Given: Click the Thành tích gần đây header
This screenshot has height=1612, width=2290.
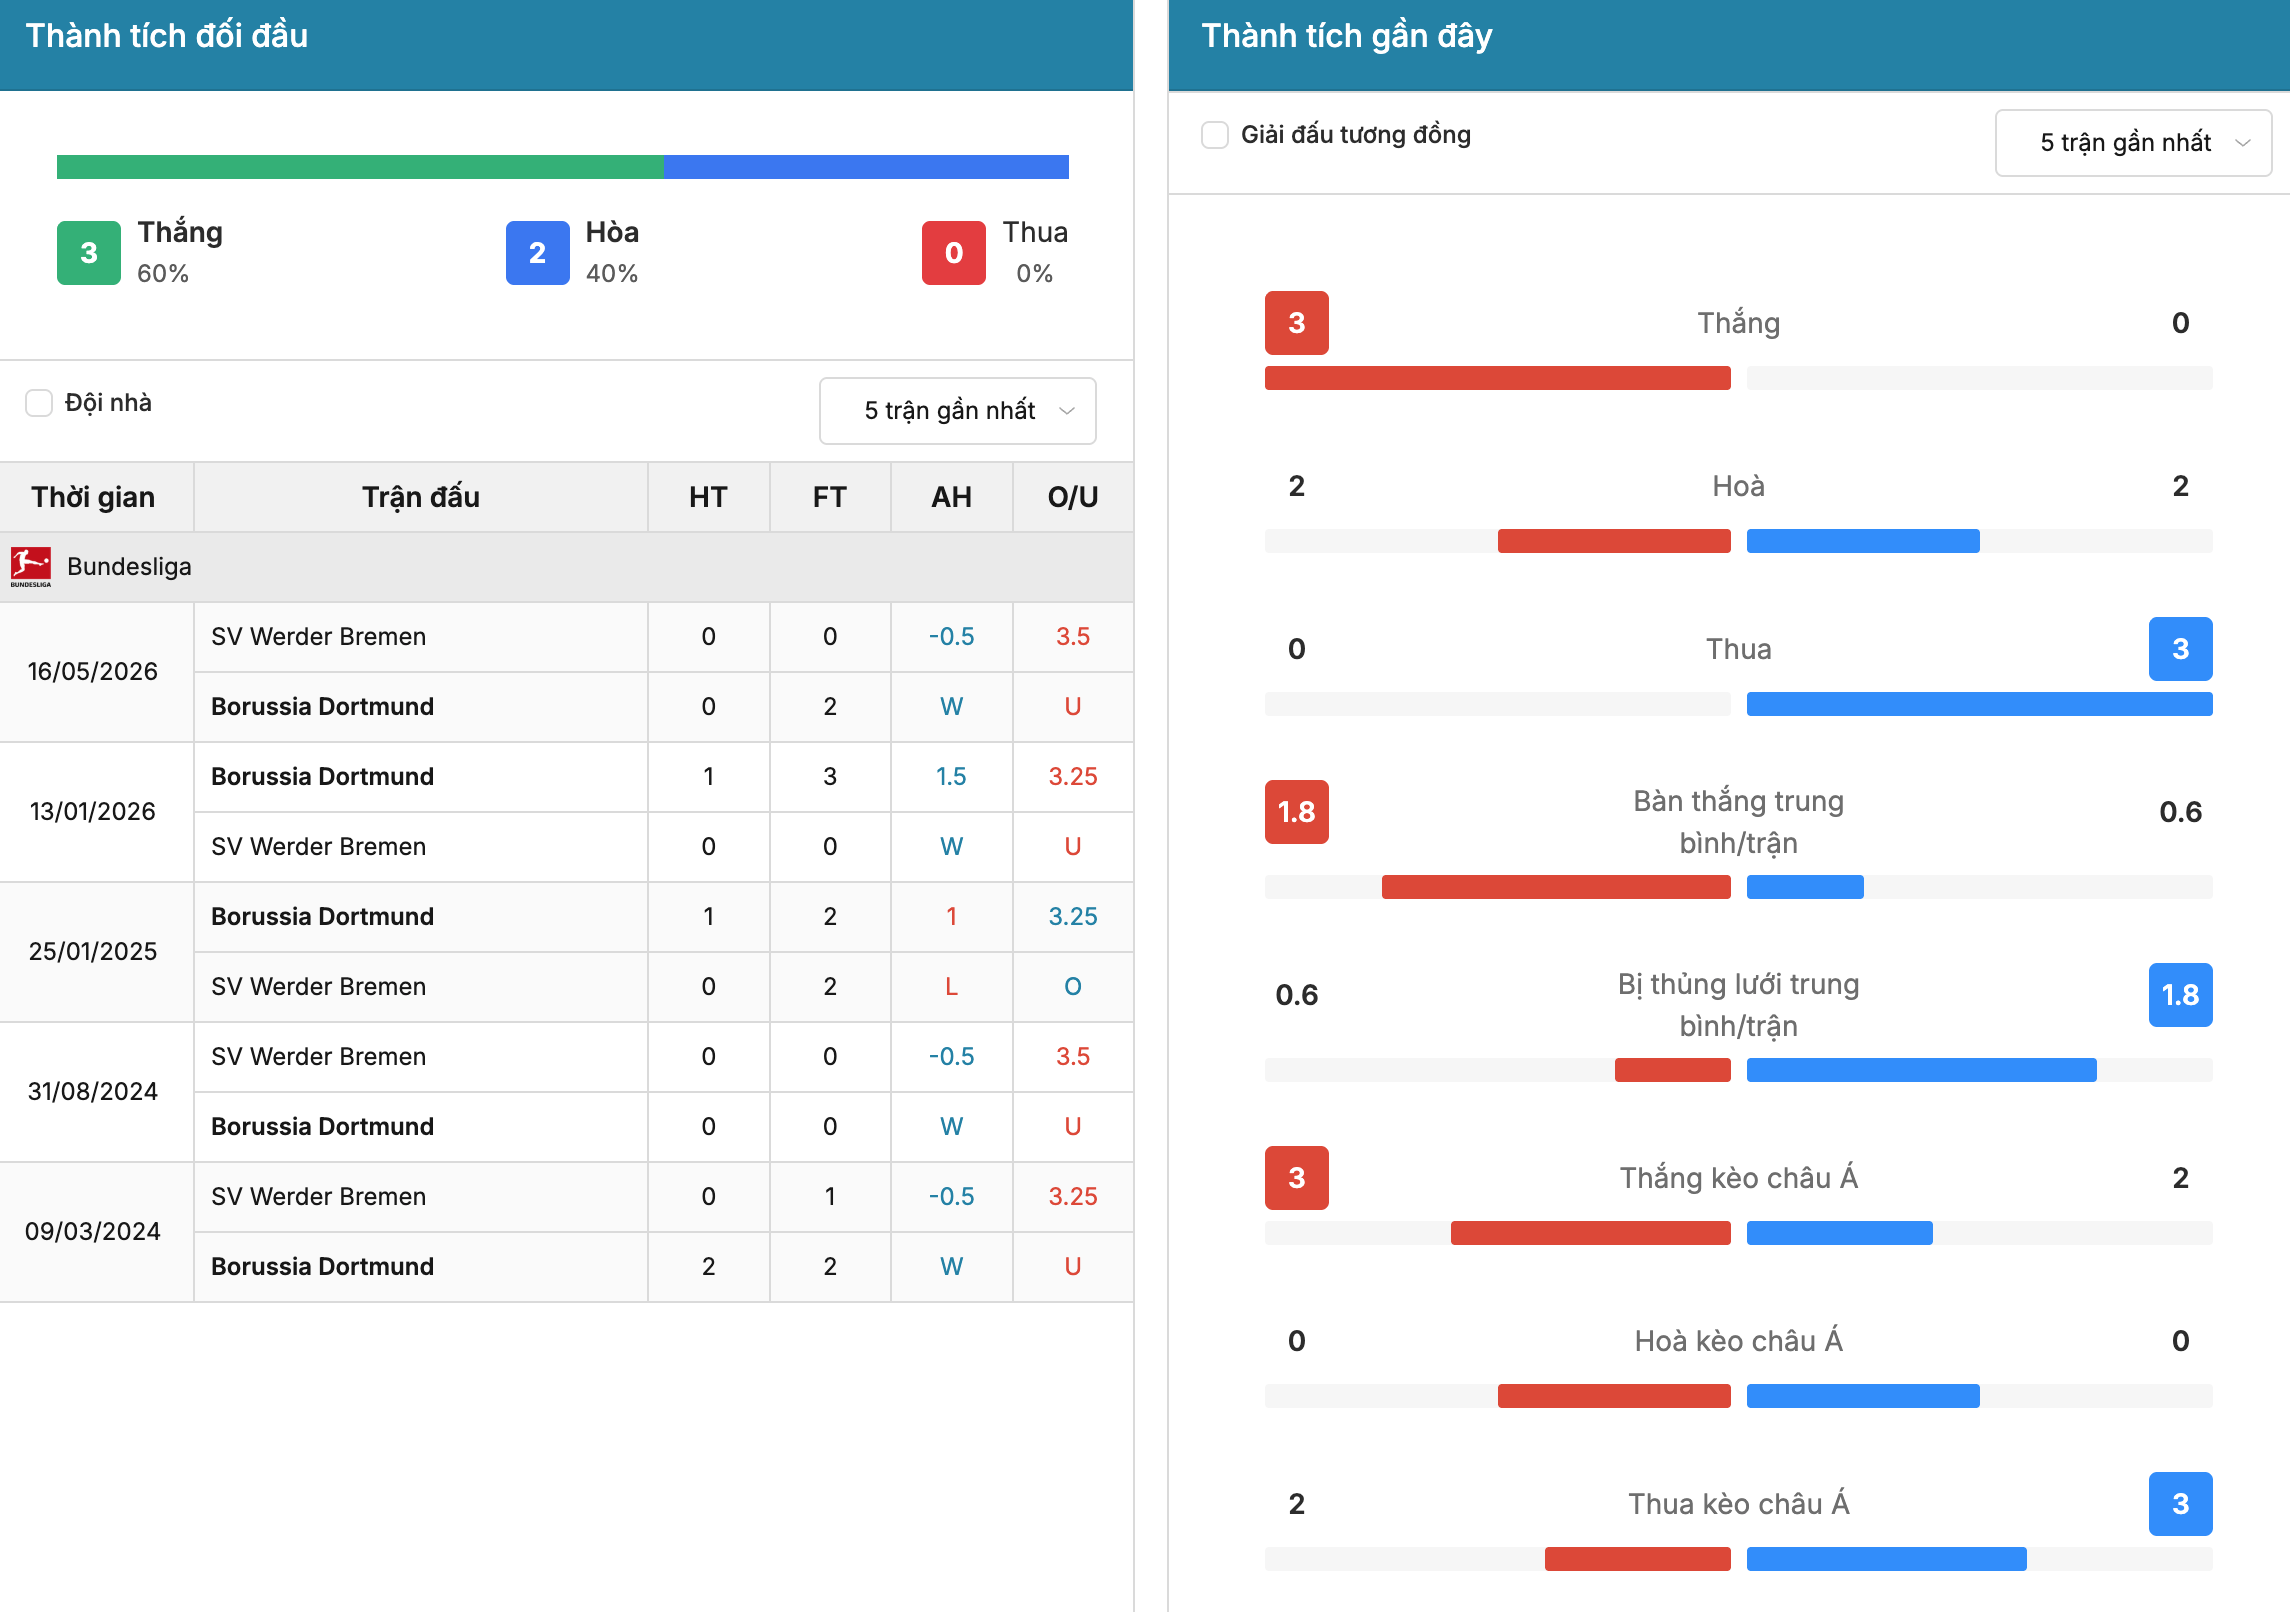Looking at the screenshot, I should (1347, 36).
